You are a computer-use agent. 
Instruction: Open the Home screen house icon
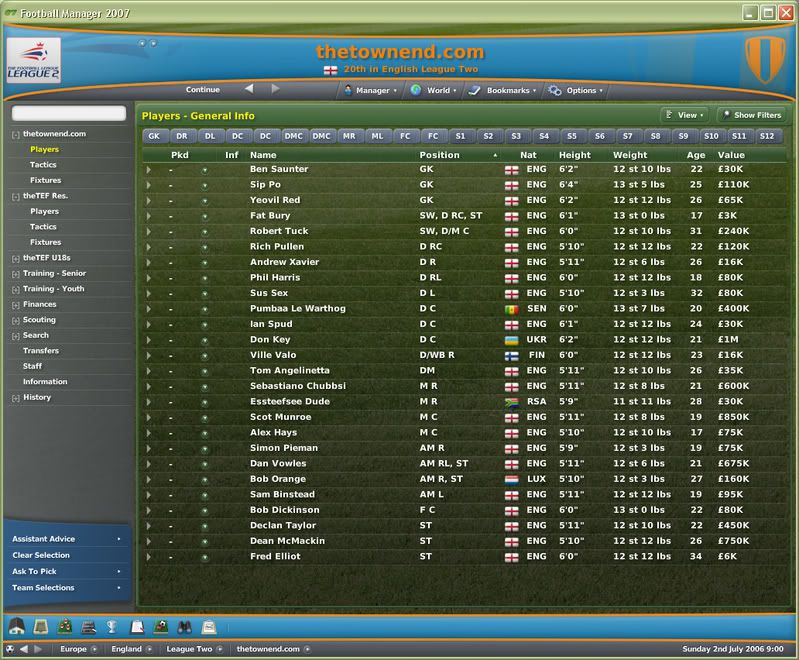pos(17,626)
